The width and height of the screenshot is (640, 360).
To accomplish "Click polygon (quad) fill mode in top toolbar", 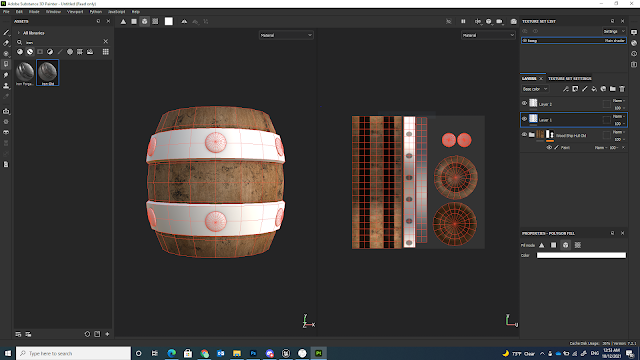I will (x=134, y=22).
